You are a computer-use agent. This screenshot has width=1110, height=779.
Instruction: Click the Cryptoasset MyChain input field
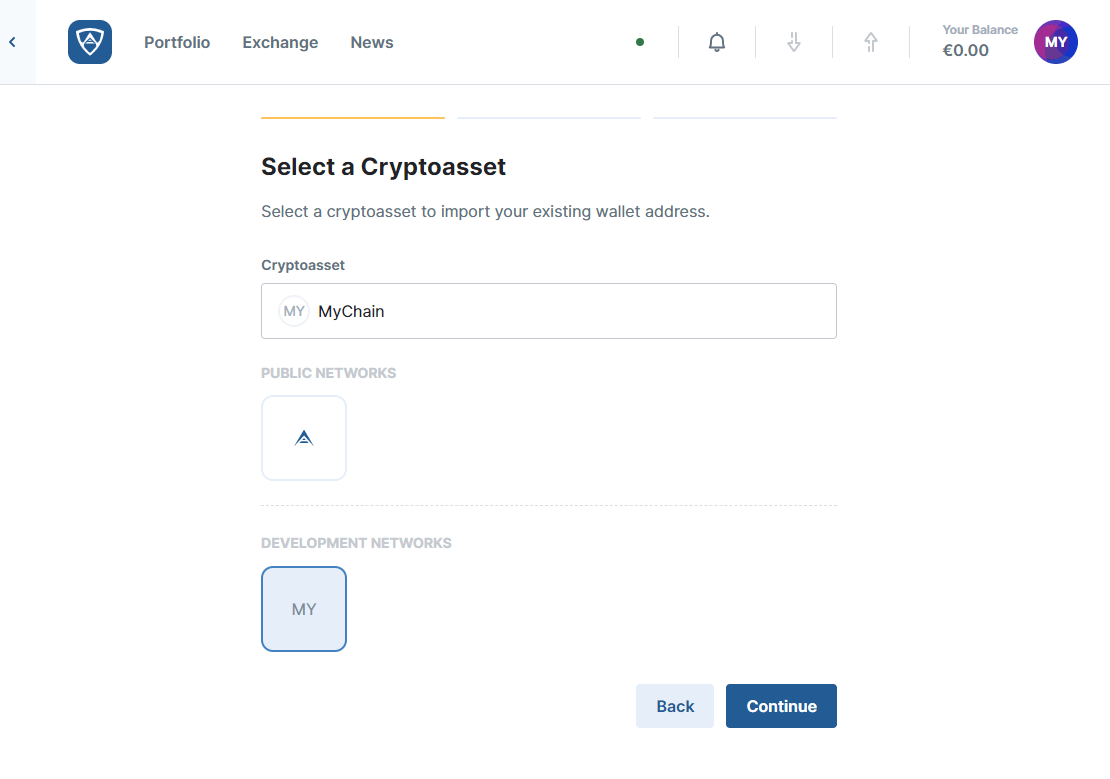pos(570,311)
